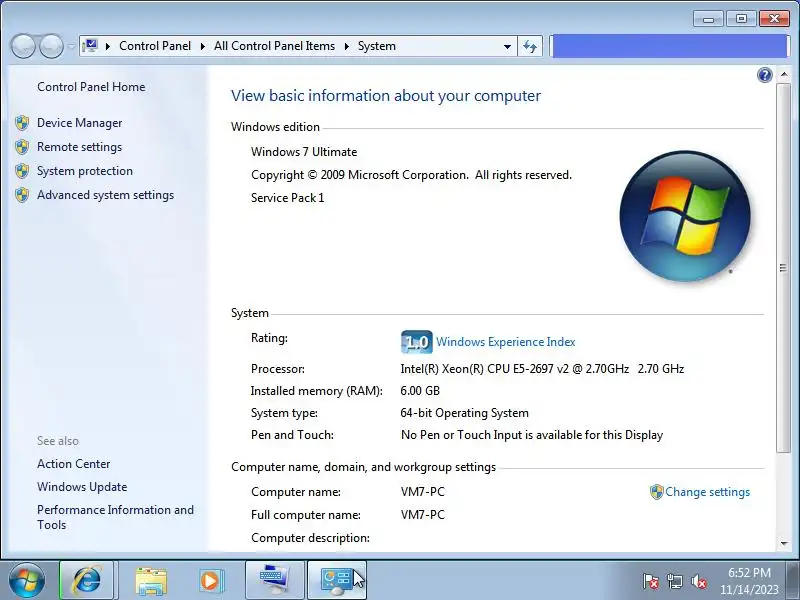Expand arrow before Control Panel breadcrumb
Viewport: 800px width, 600px height.
[108, 46]
